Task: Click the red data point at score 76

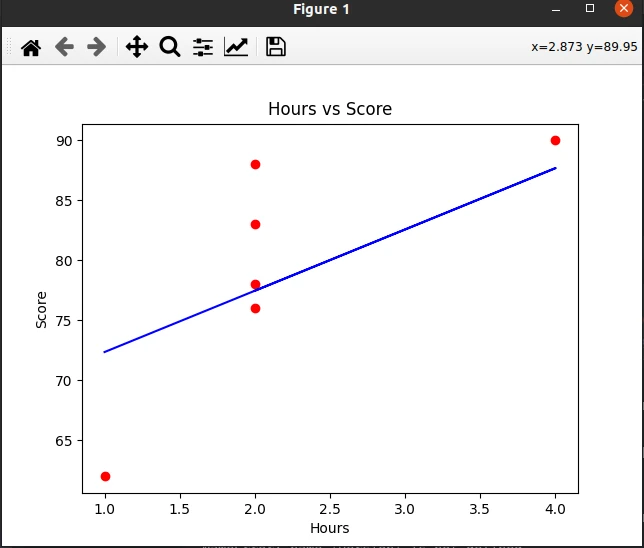Action: click(x=255, y=308)
